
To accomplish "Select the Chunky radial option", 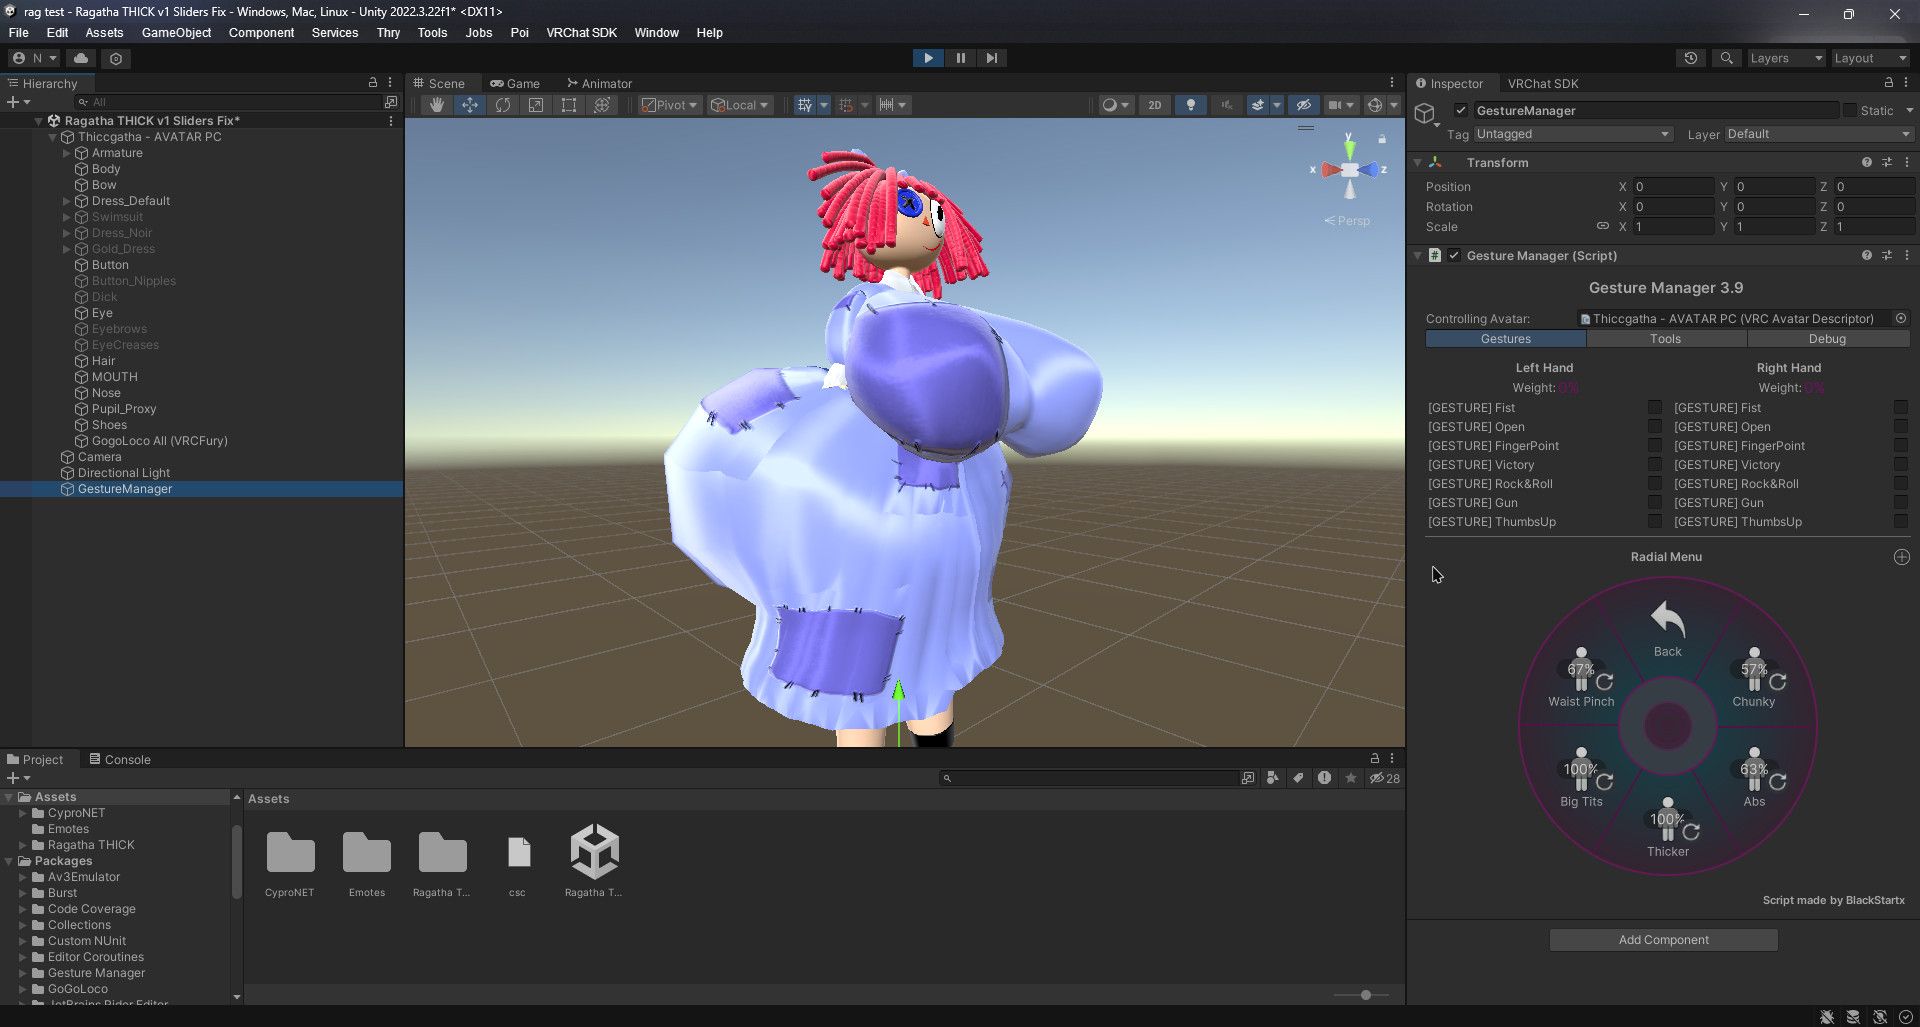I will (x=1754, y=678).
